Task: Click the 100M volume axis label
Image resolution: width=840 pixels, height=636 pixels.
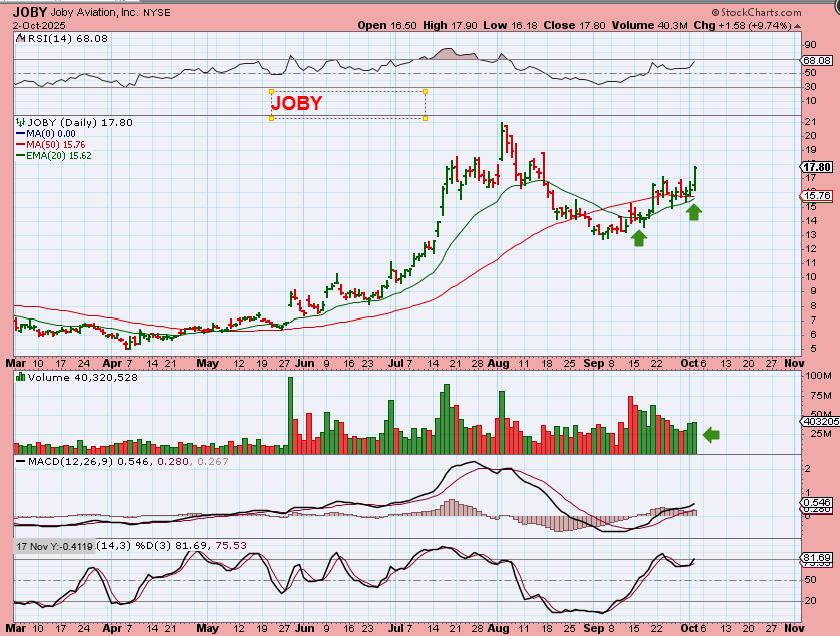Action: [819, 376]
